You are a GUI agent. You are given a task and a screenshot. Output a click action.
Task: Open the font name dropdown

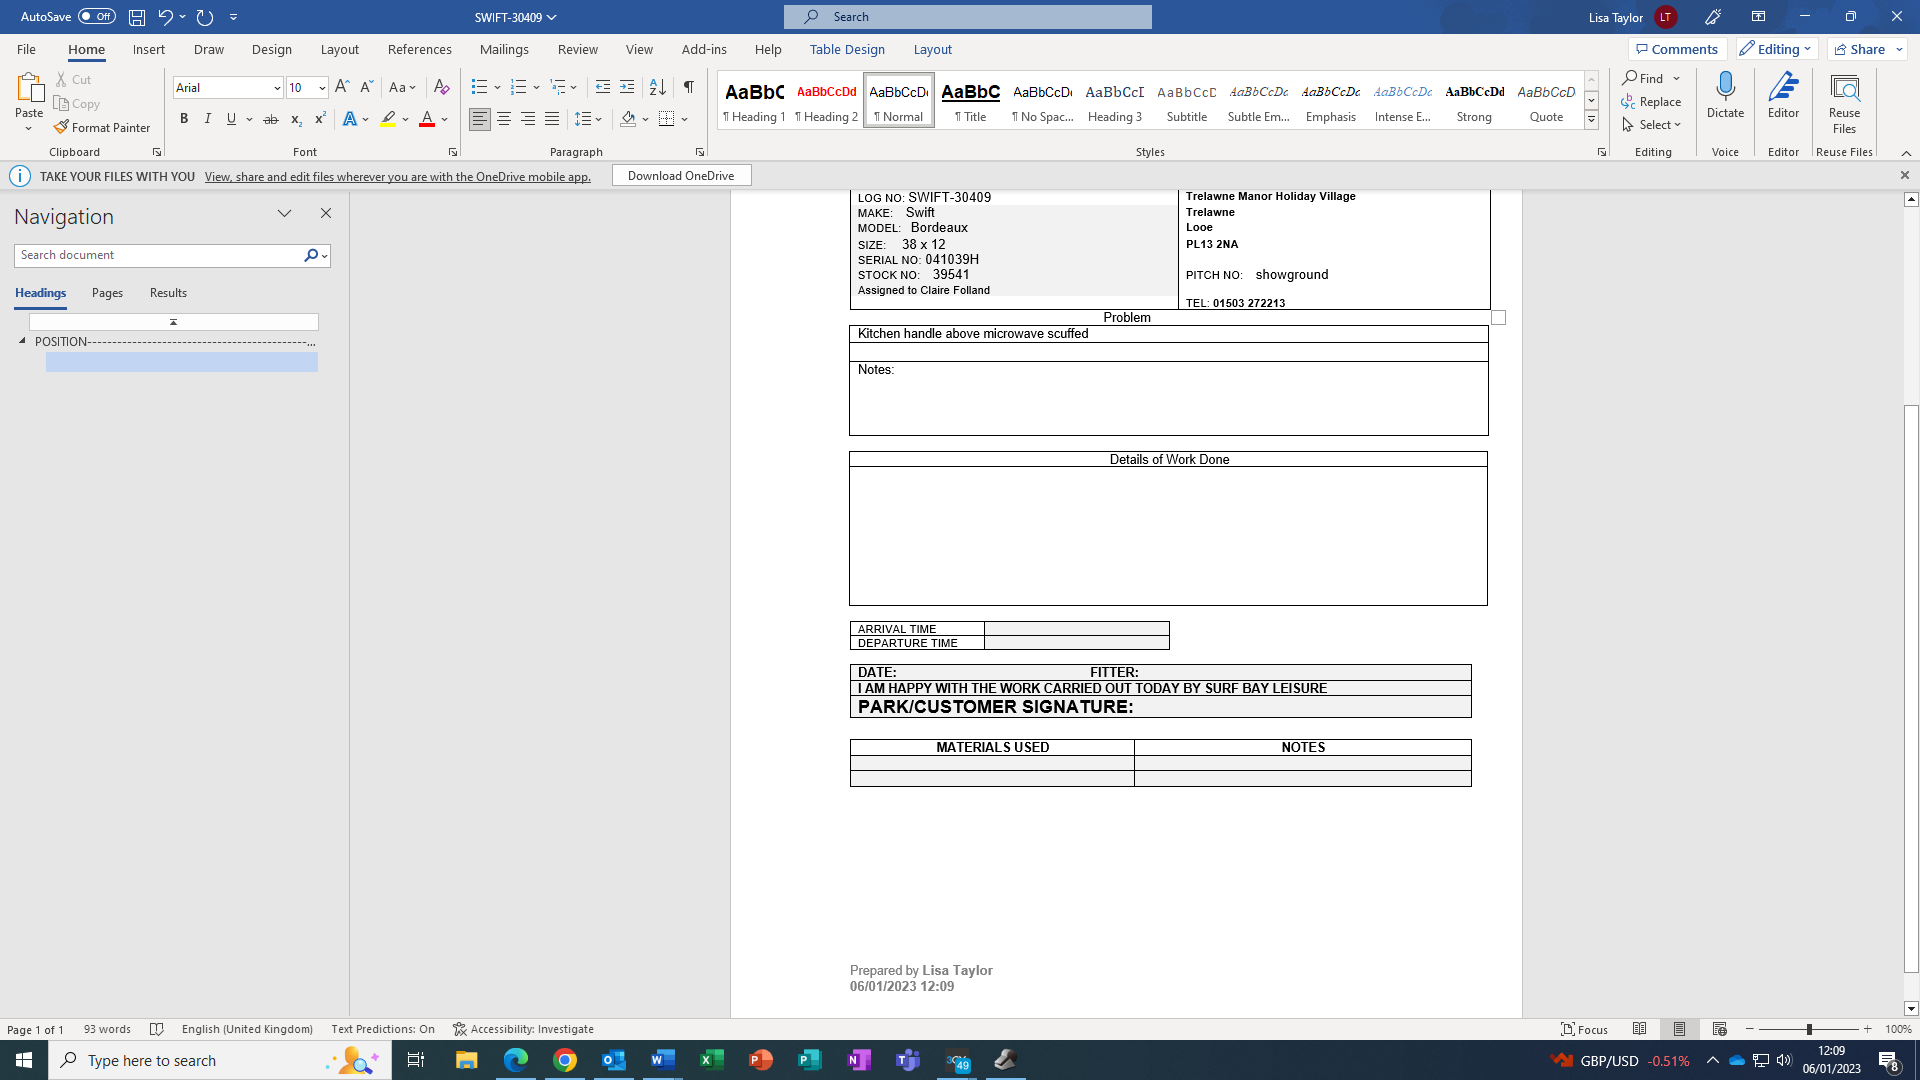coord(277,88)
